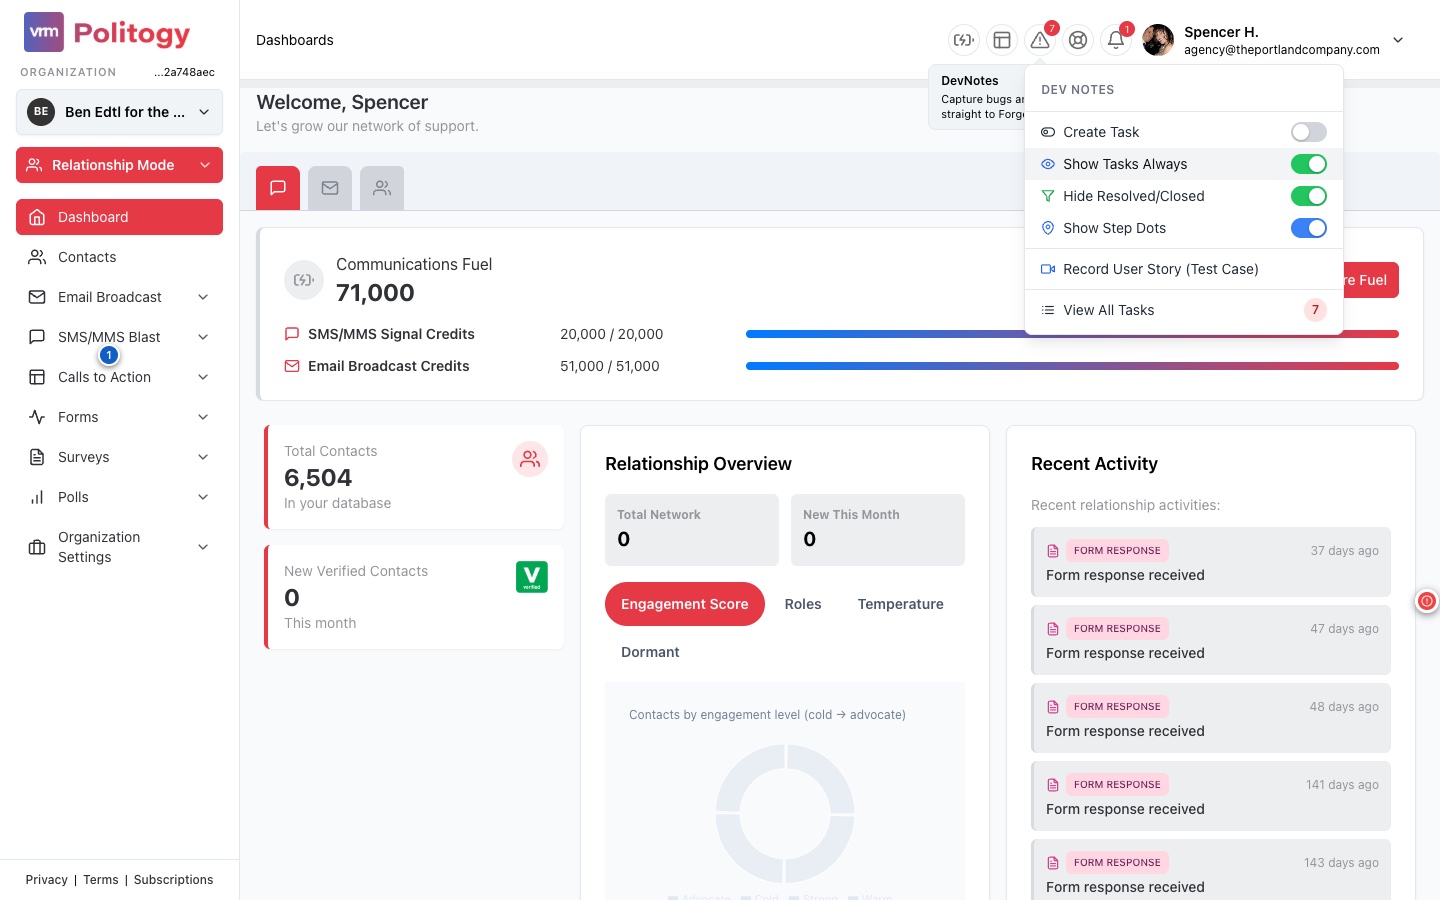Screen dimensions: 1440x900
Task: Expand Organization Settings chevron
Action: (x=203, y=547)
